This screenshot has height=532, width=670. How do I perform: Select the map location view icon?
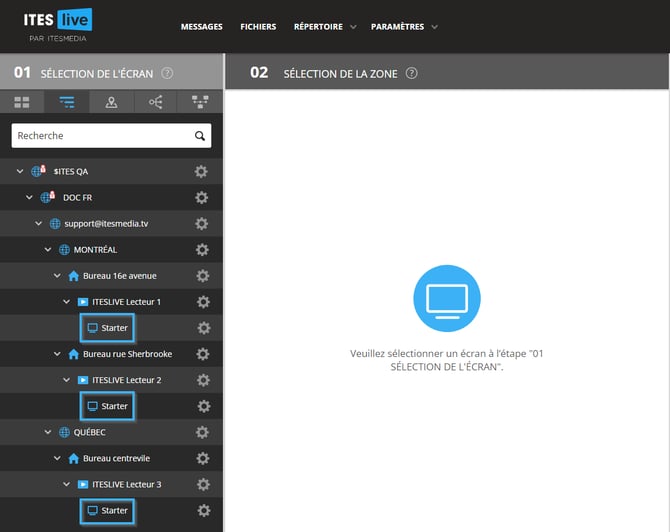coord(111,102)
